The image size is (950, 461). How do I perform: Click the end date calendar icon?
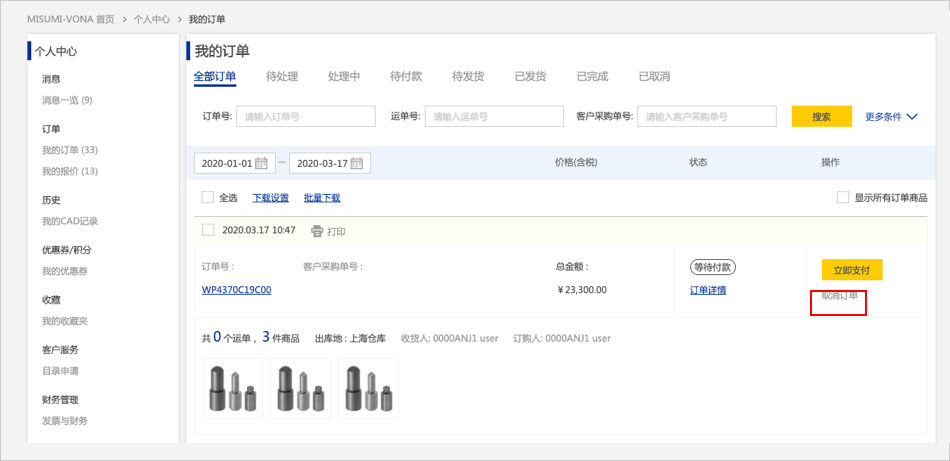[357, 163]
